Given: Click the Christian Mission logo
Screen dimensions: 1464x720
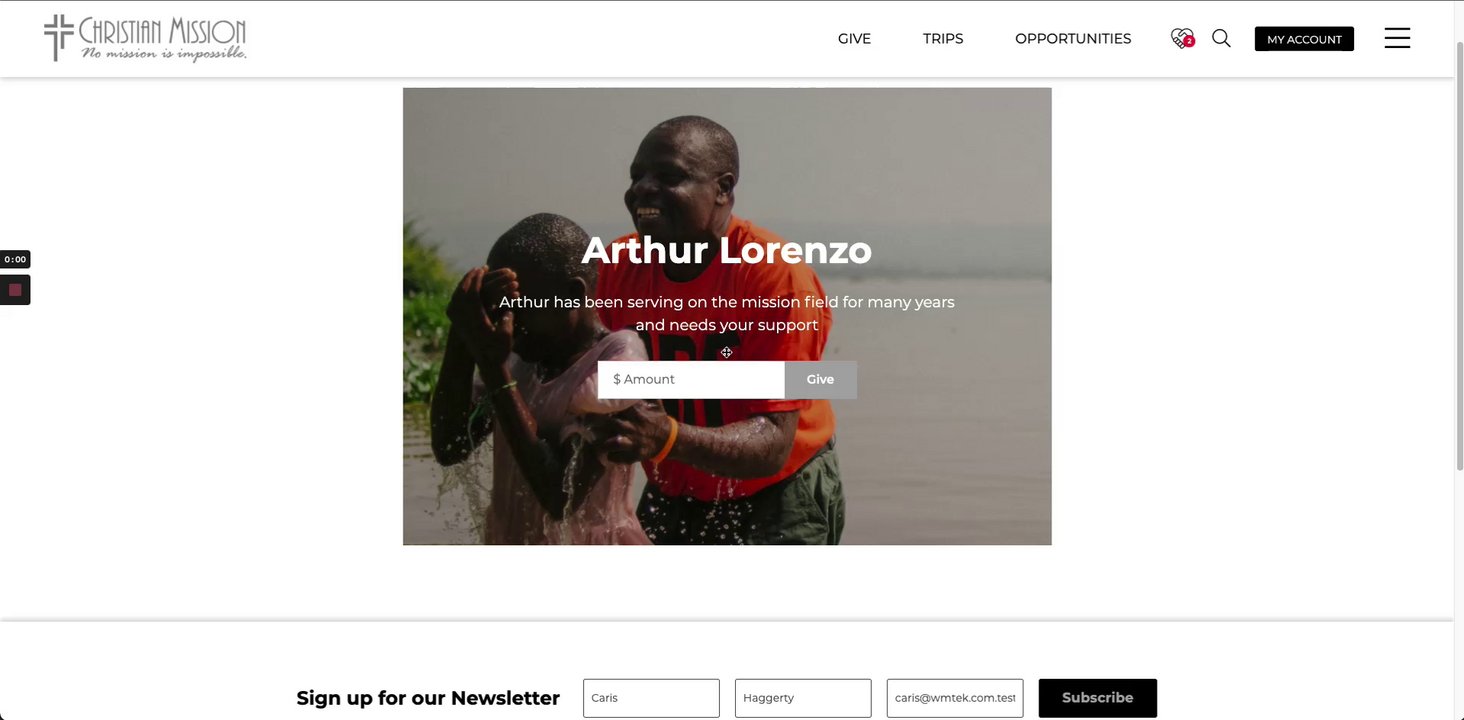Looking at the screenshot, I should click(145, 38).
